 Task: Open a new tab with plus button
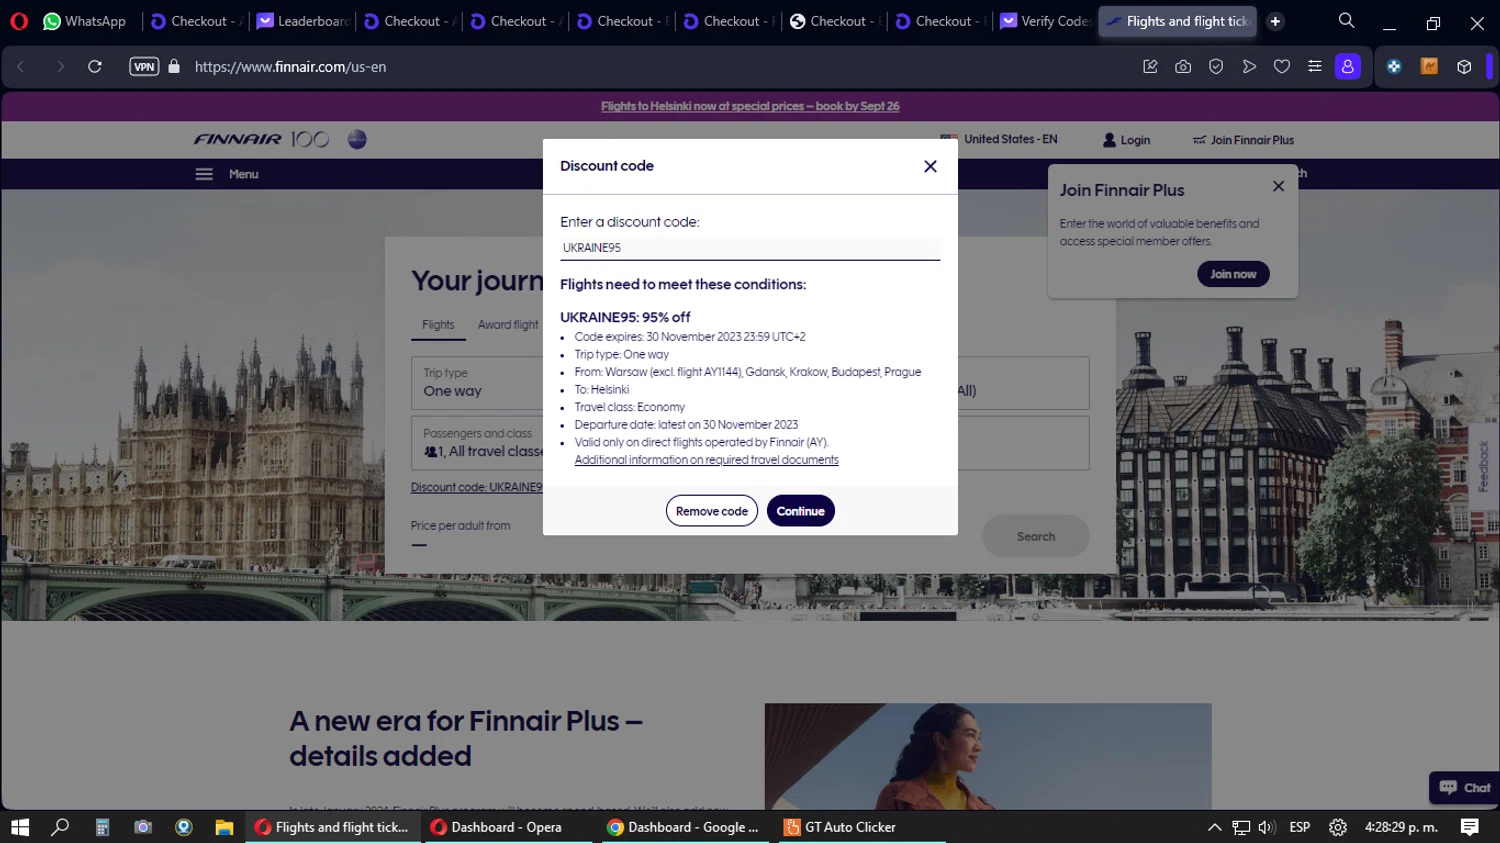coord(1275,21)
